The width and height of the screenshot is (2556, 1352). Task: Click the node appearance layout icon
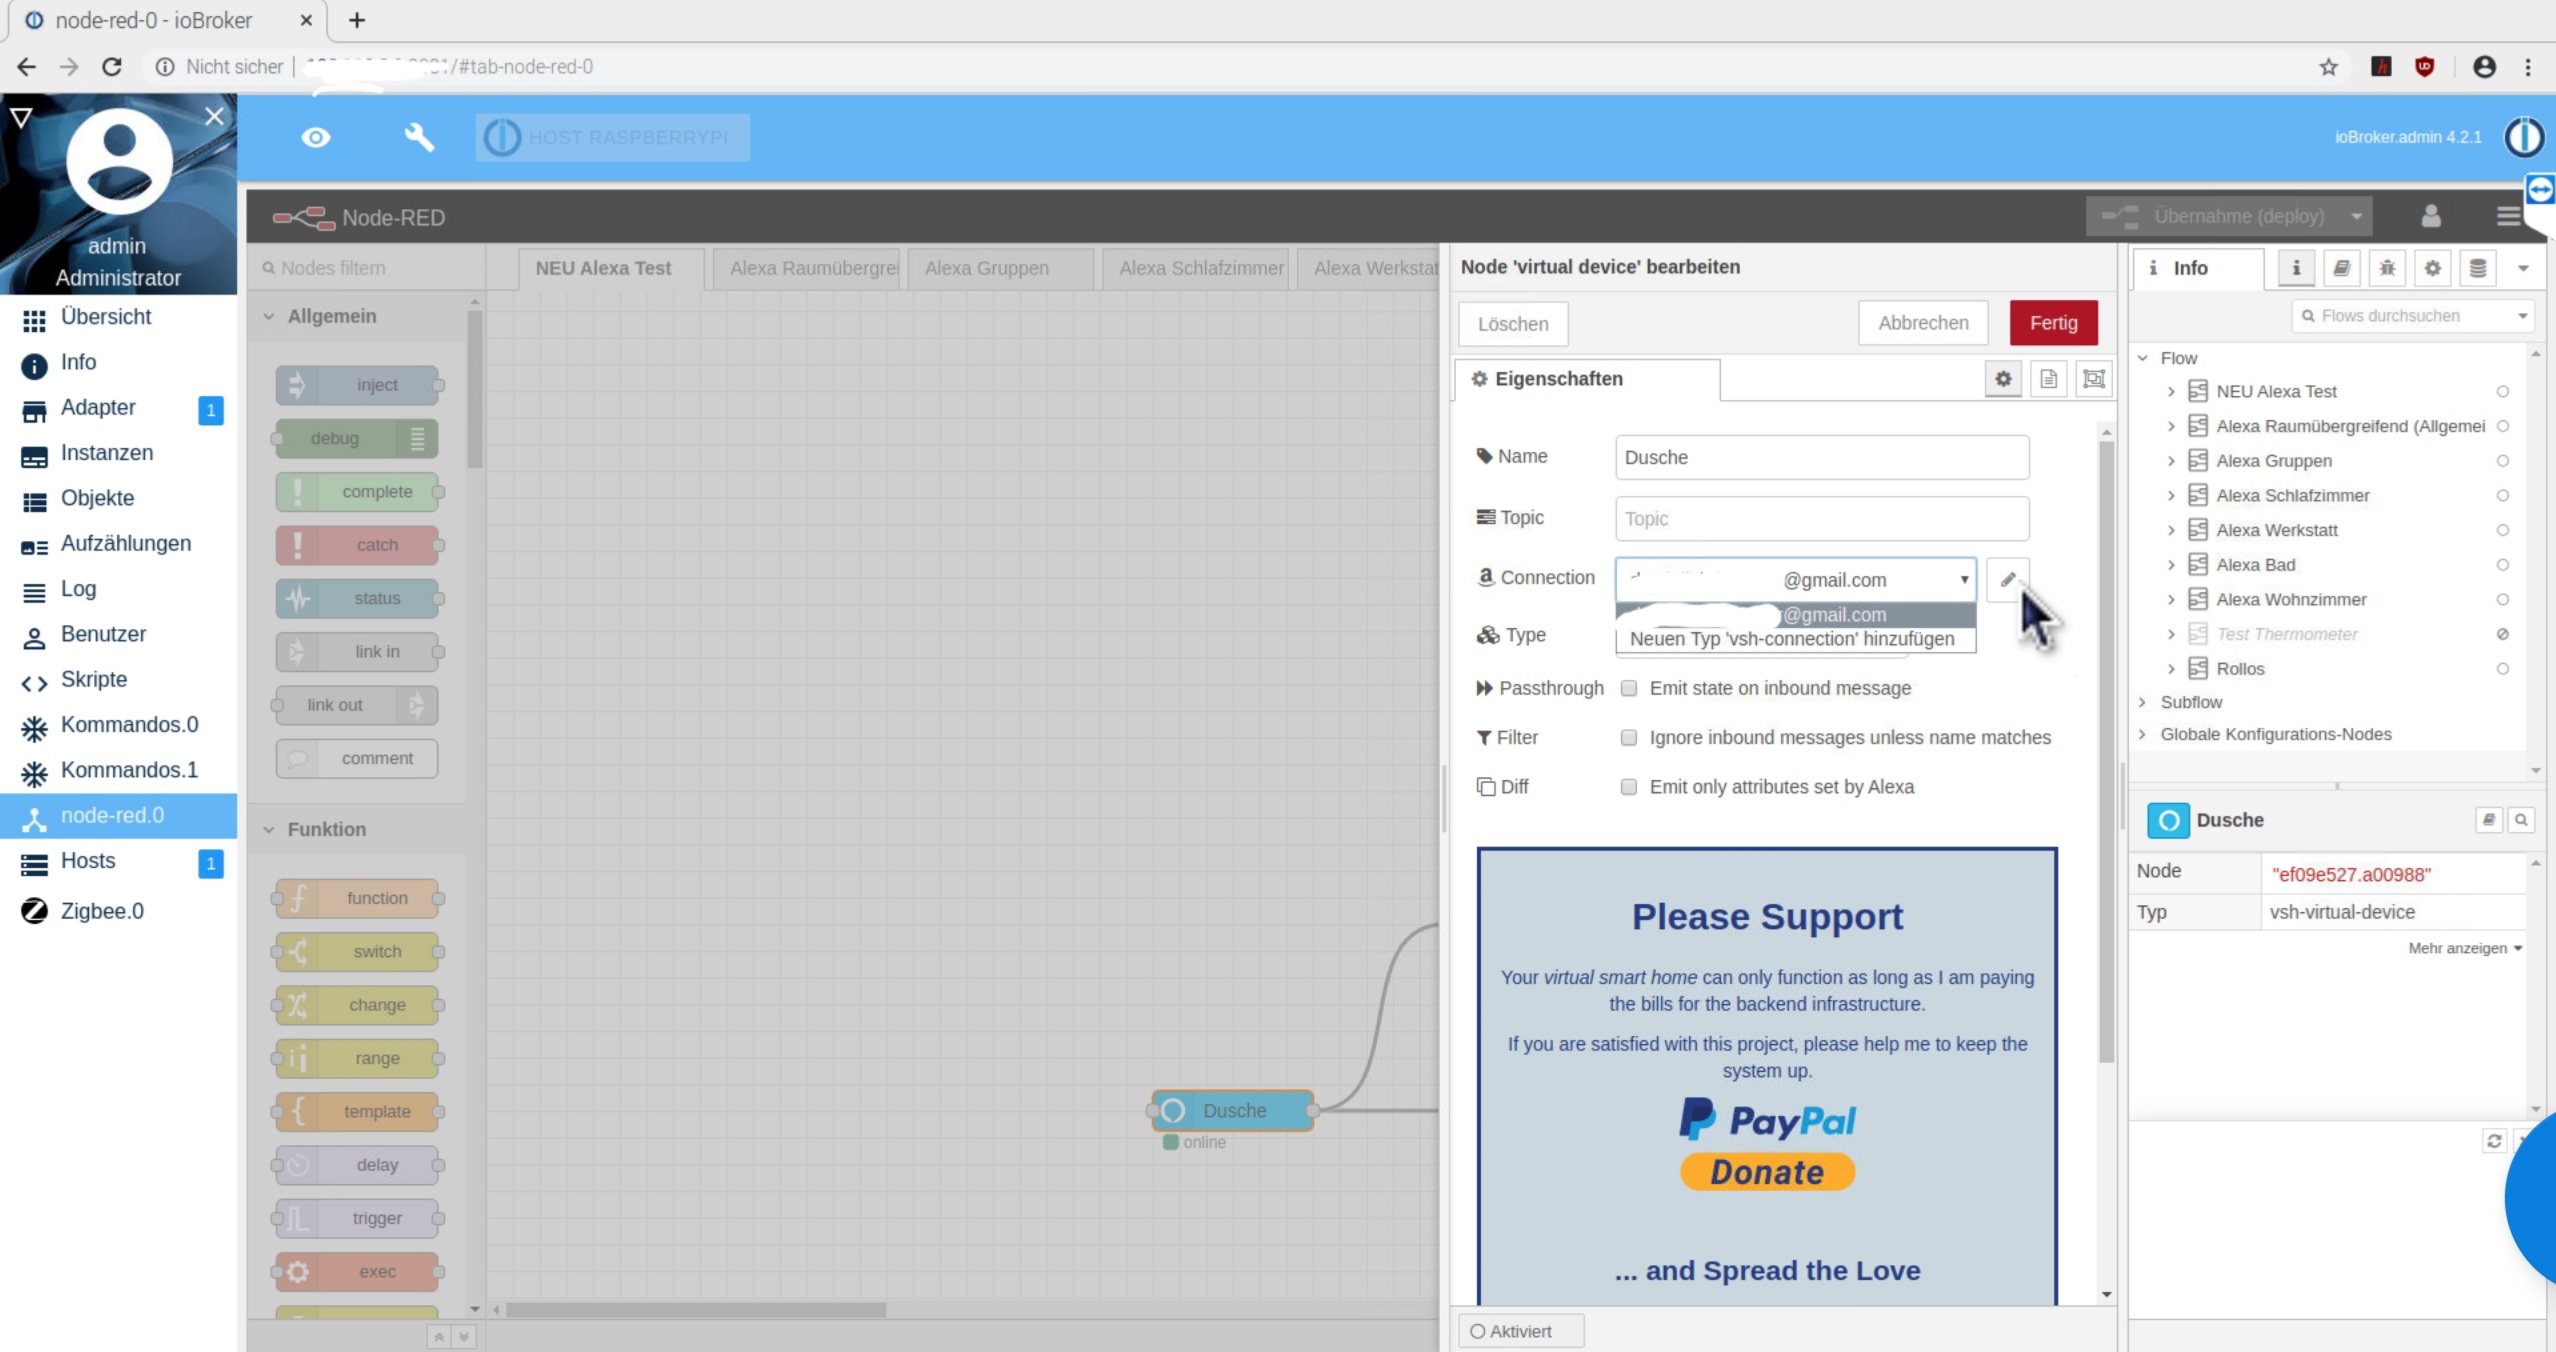click(x=2093, y=379)
